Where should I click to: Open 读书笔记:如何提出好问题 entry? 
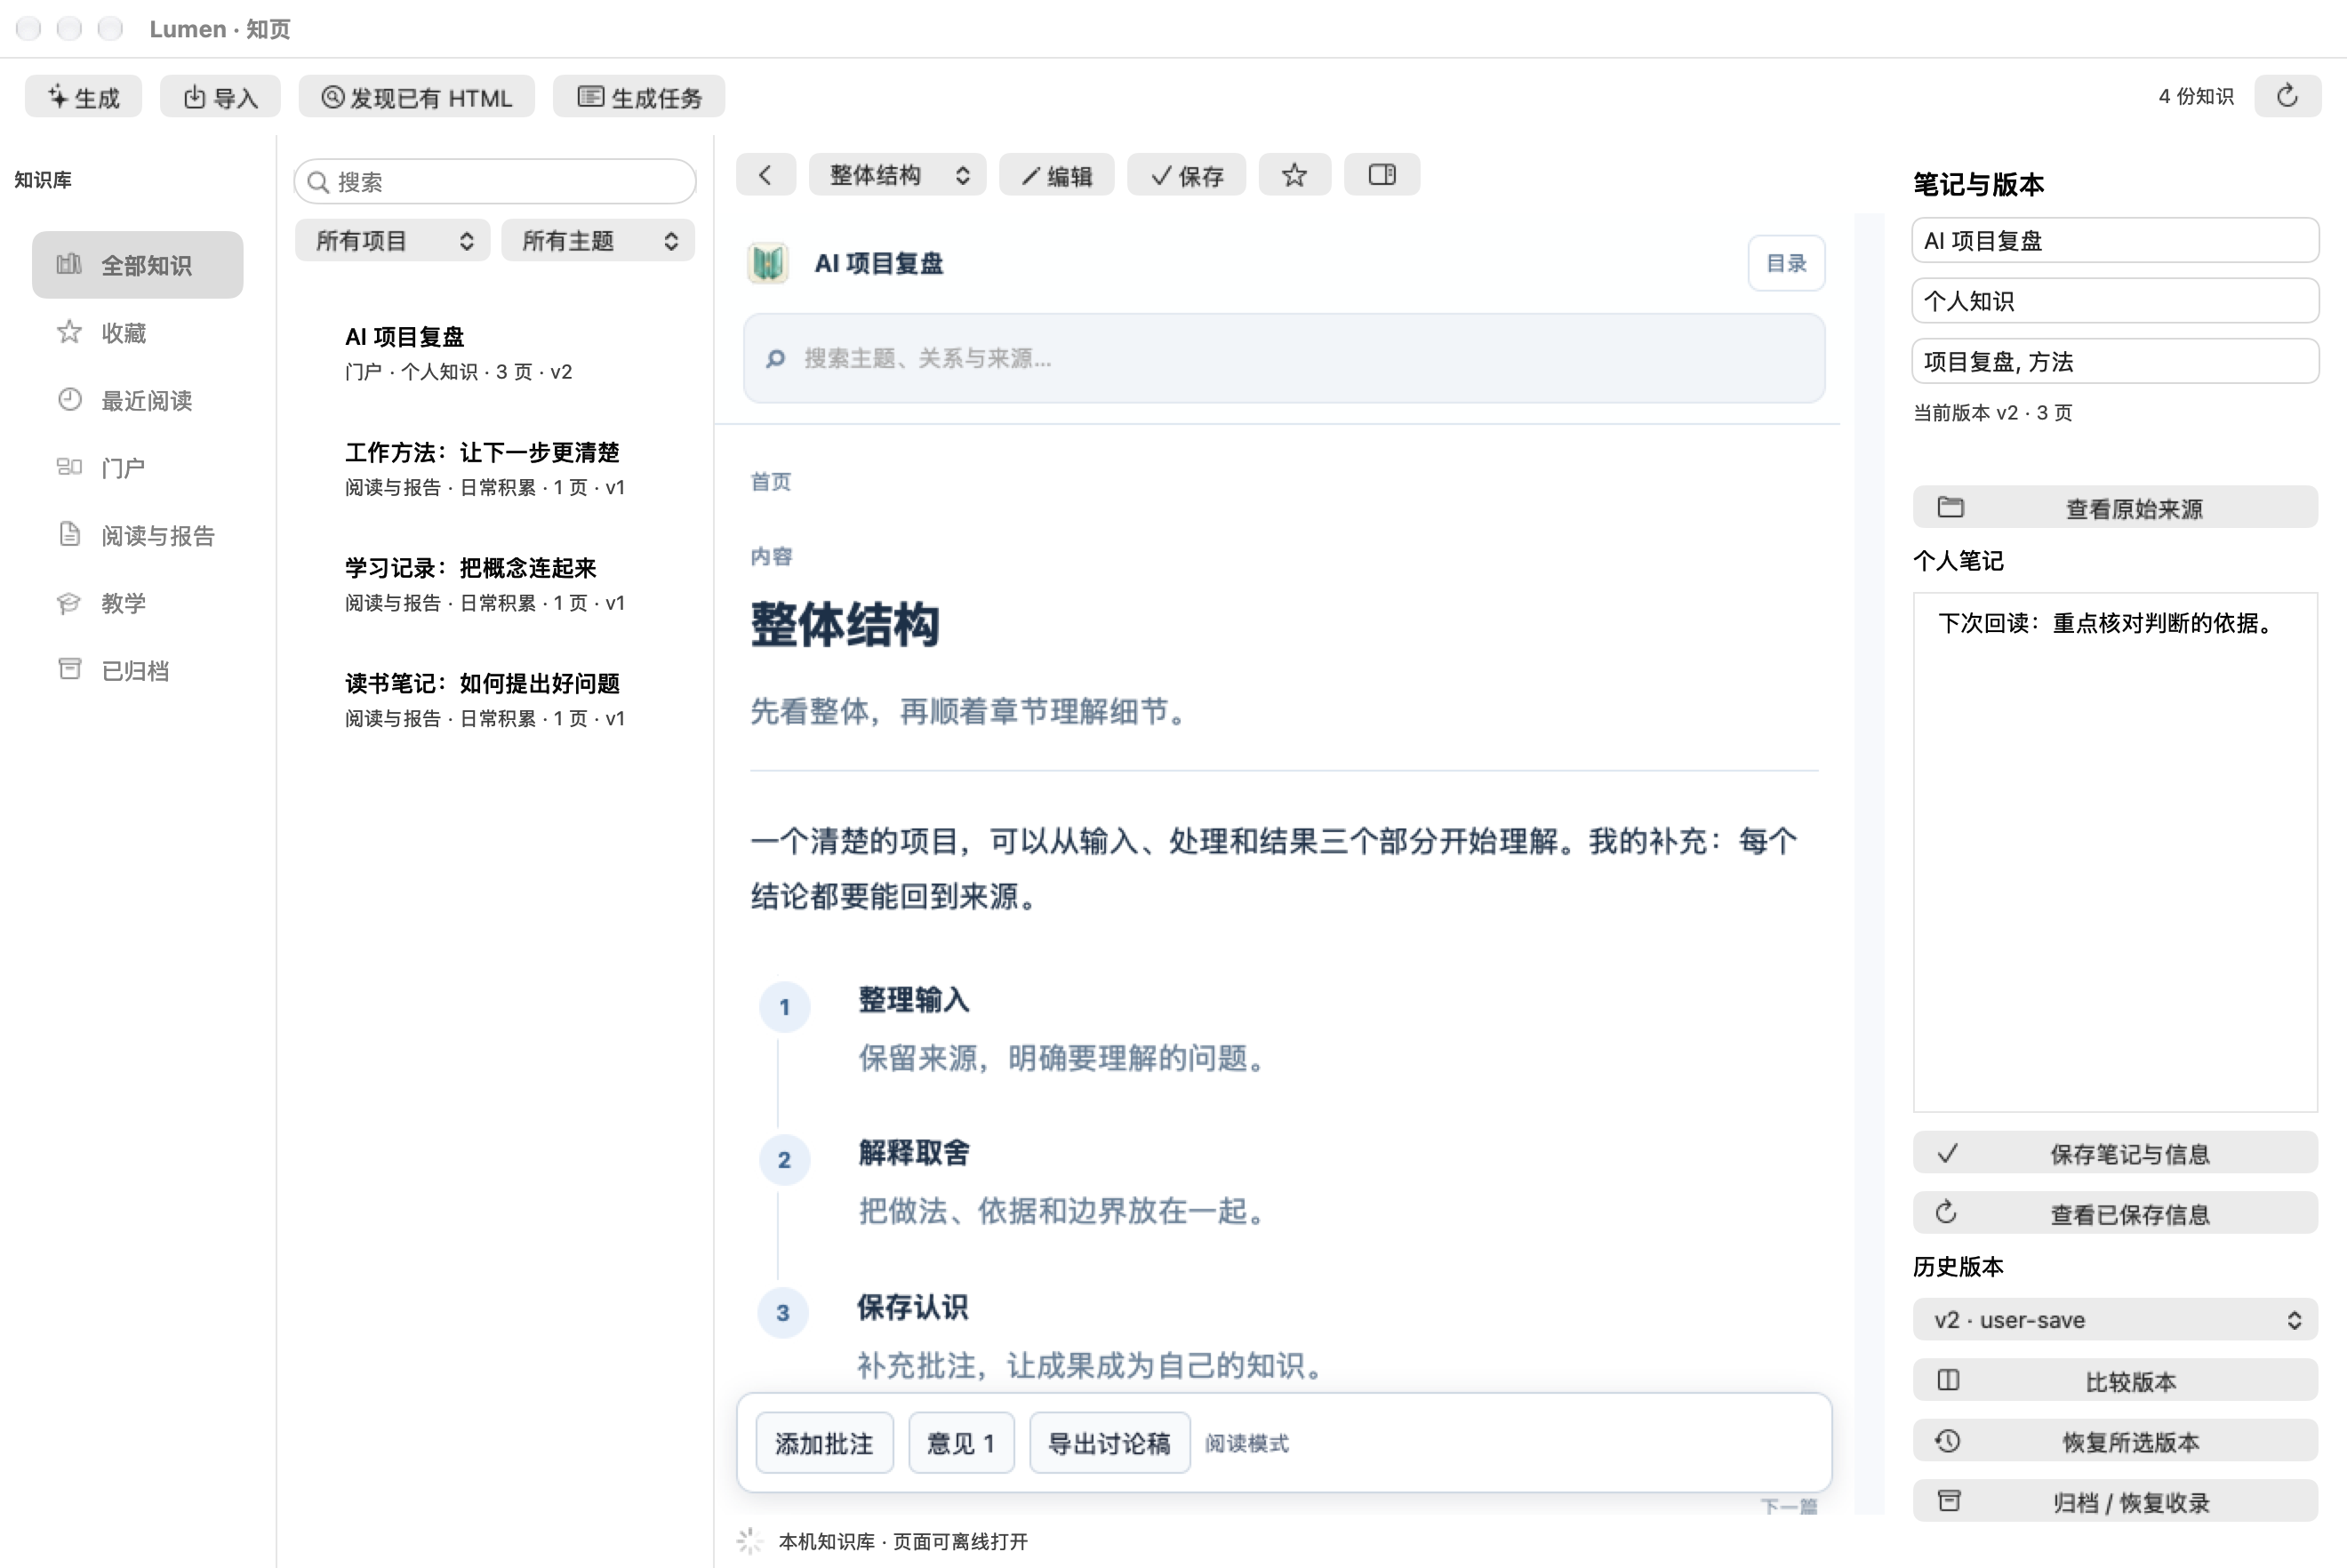pyautogui.click(x=495, y=700)
